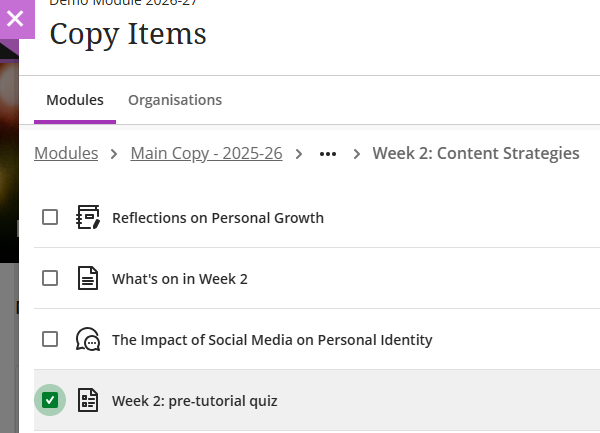Tick the Reflections on Personal Growth checkbox
The height and width of the screenshot is (433, 600).
click(50, 217)
